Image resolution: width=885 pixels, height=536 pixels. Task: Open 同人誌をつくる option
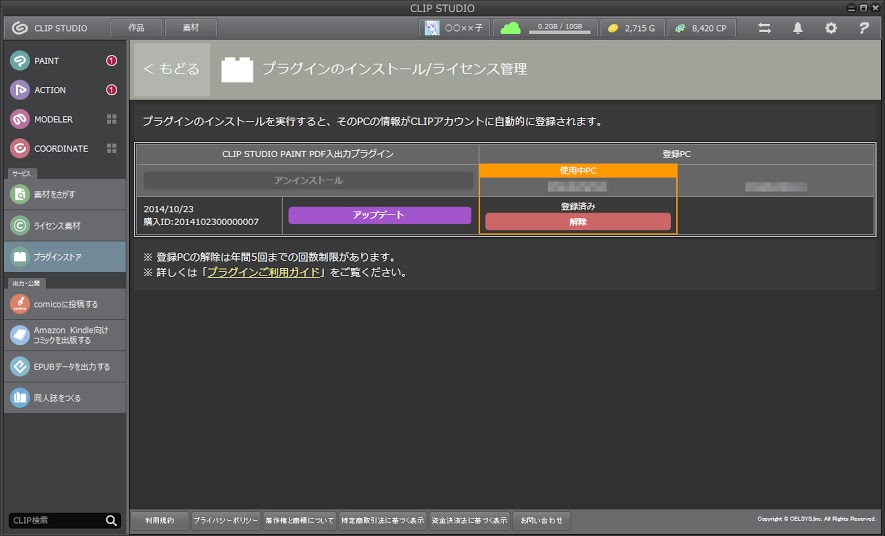65,398
